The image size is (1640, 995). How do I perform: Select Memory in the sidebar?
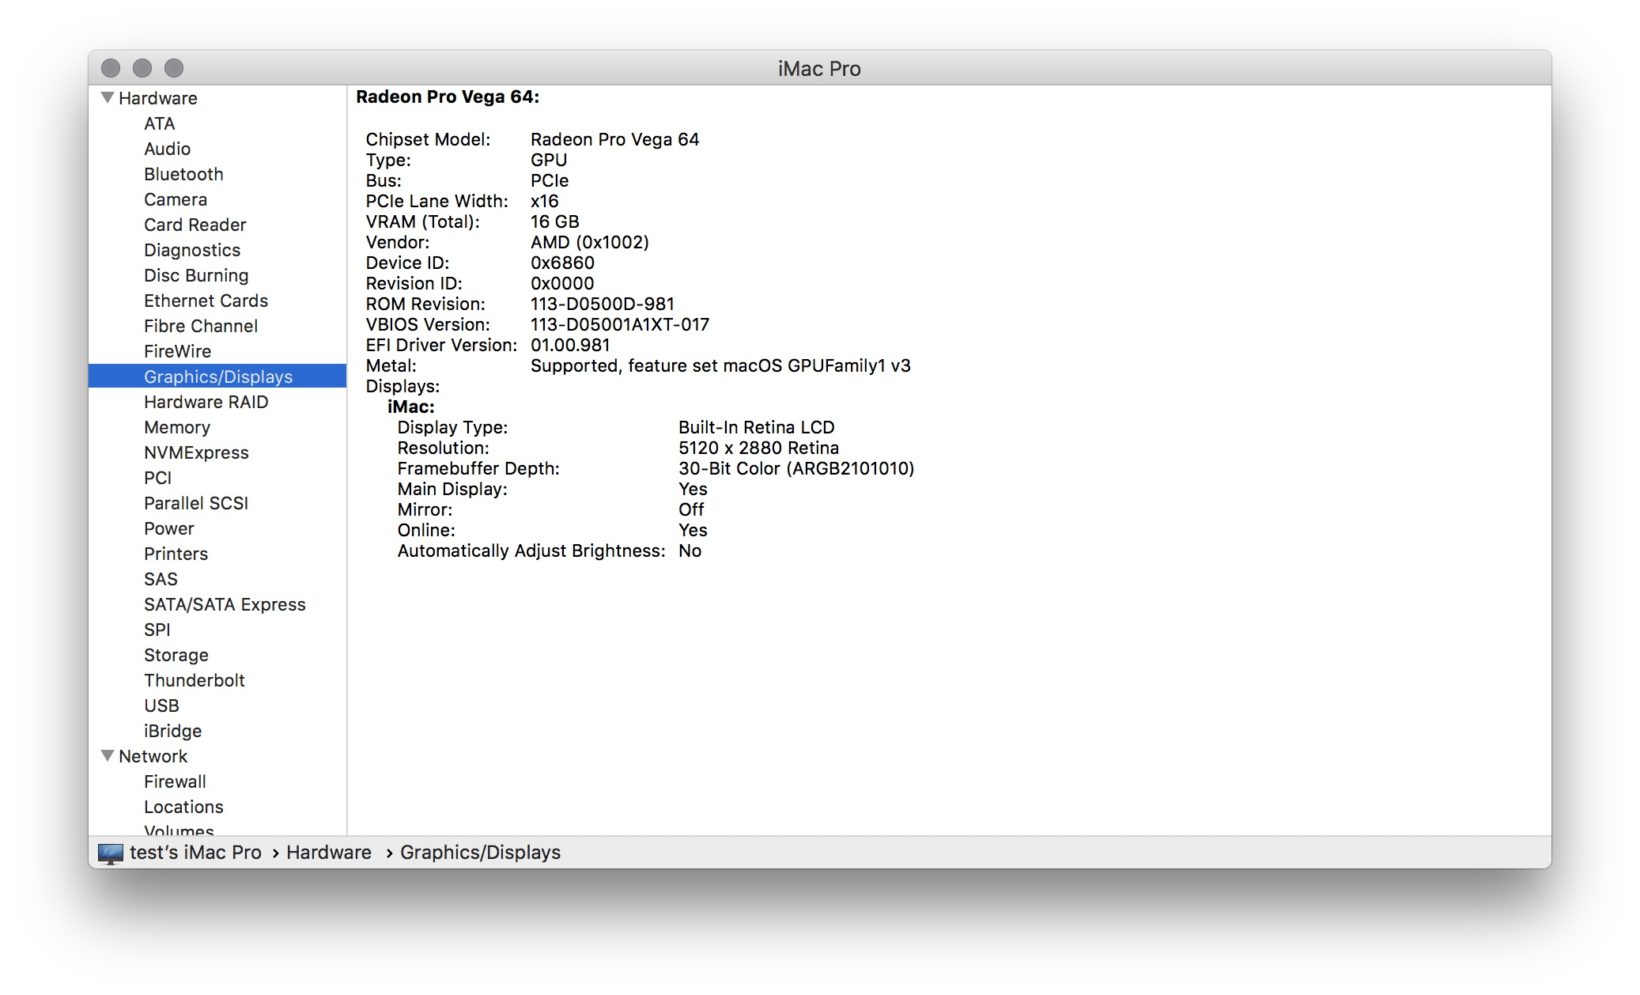click(177, 427)
